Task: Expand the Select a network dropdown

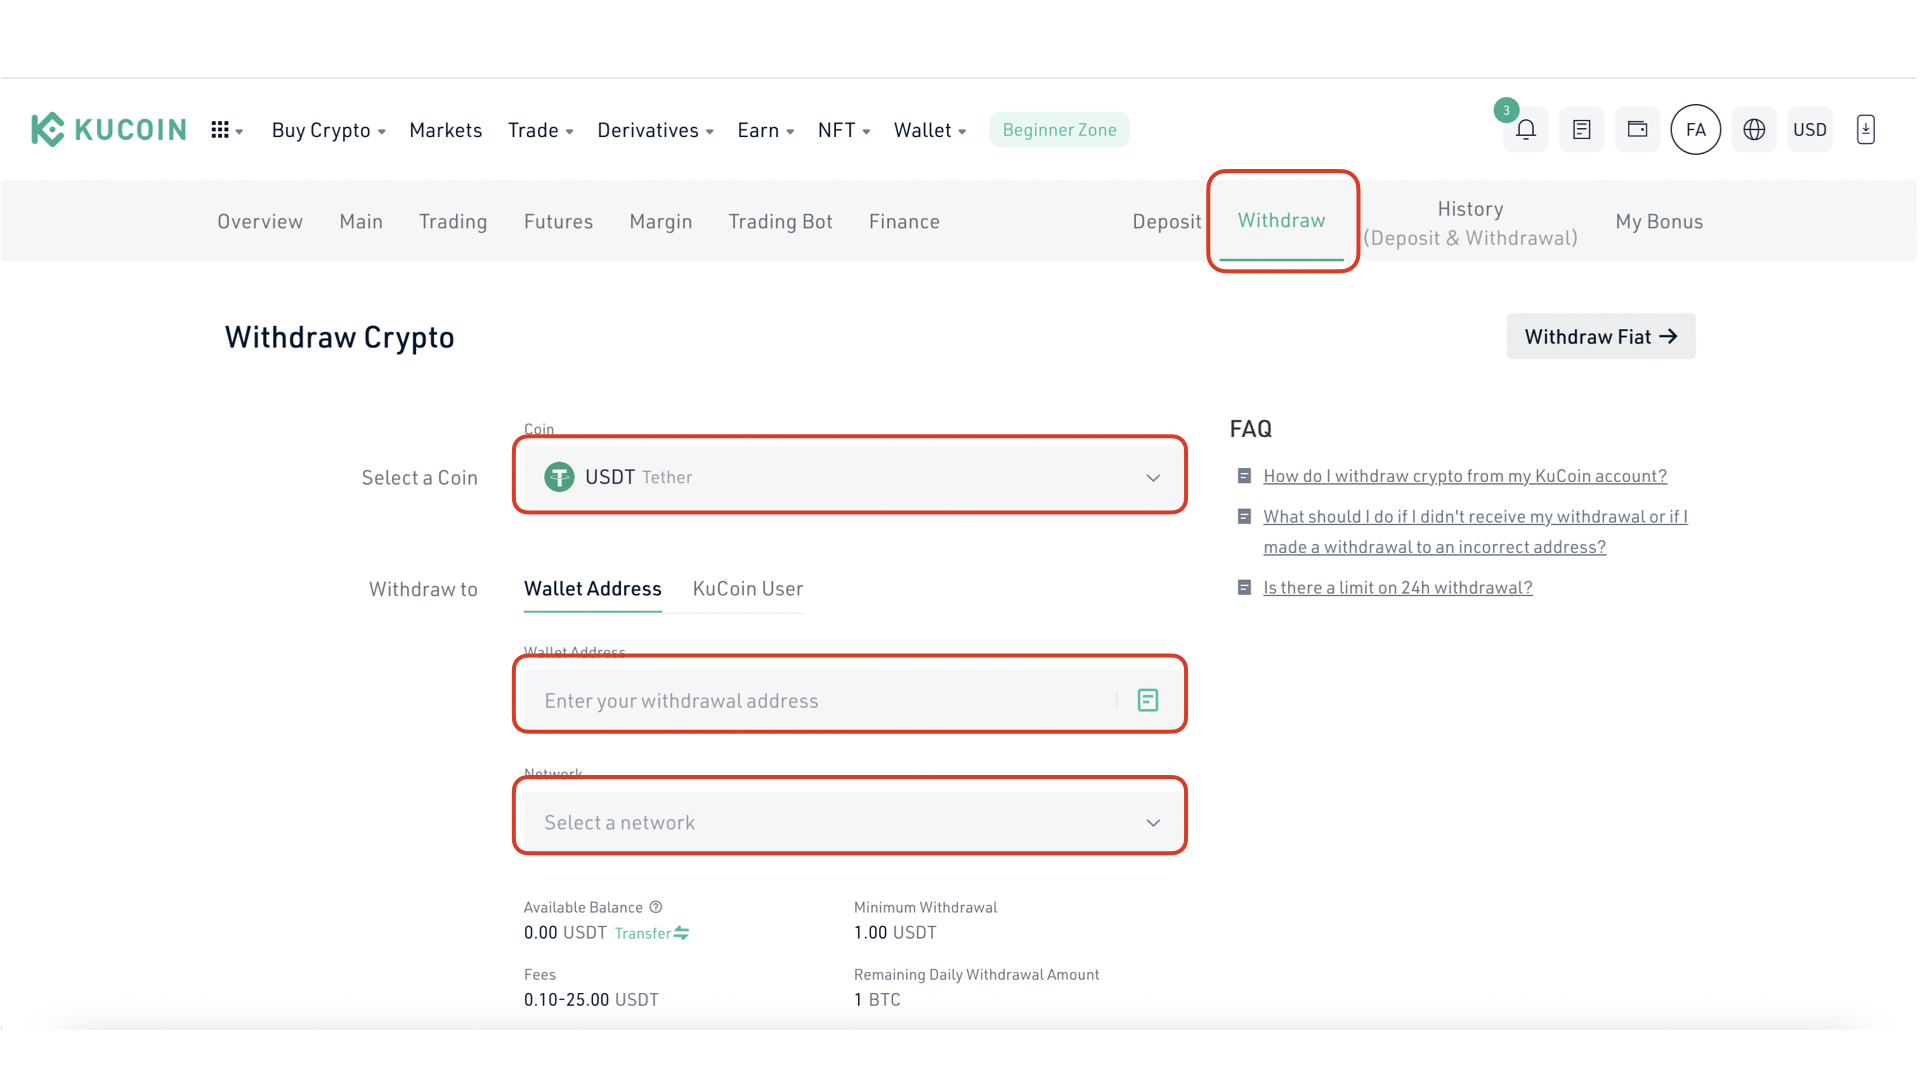Action: click(851, 822)
